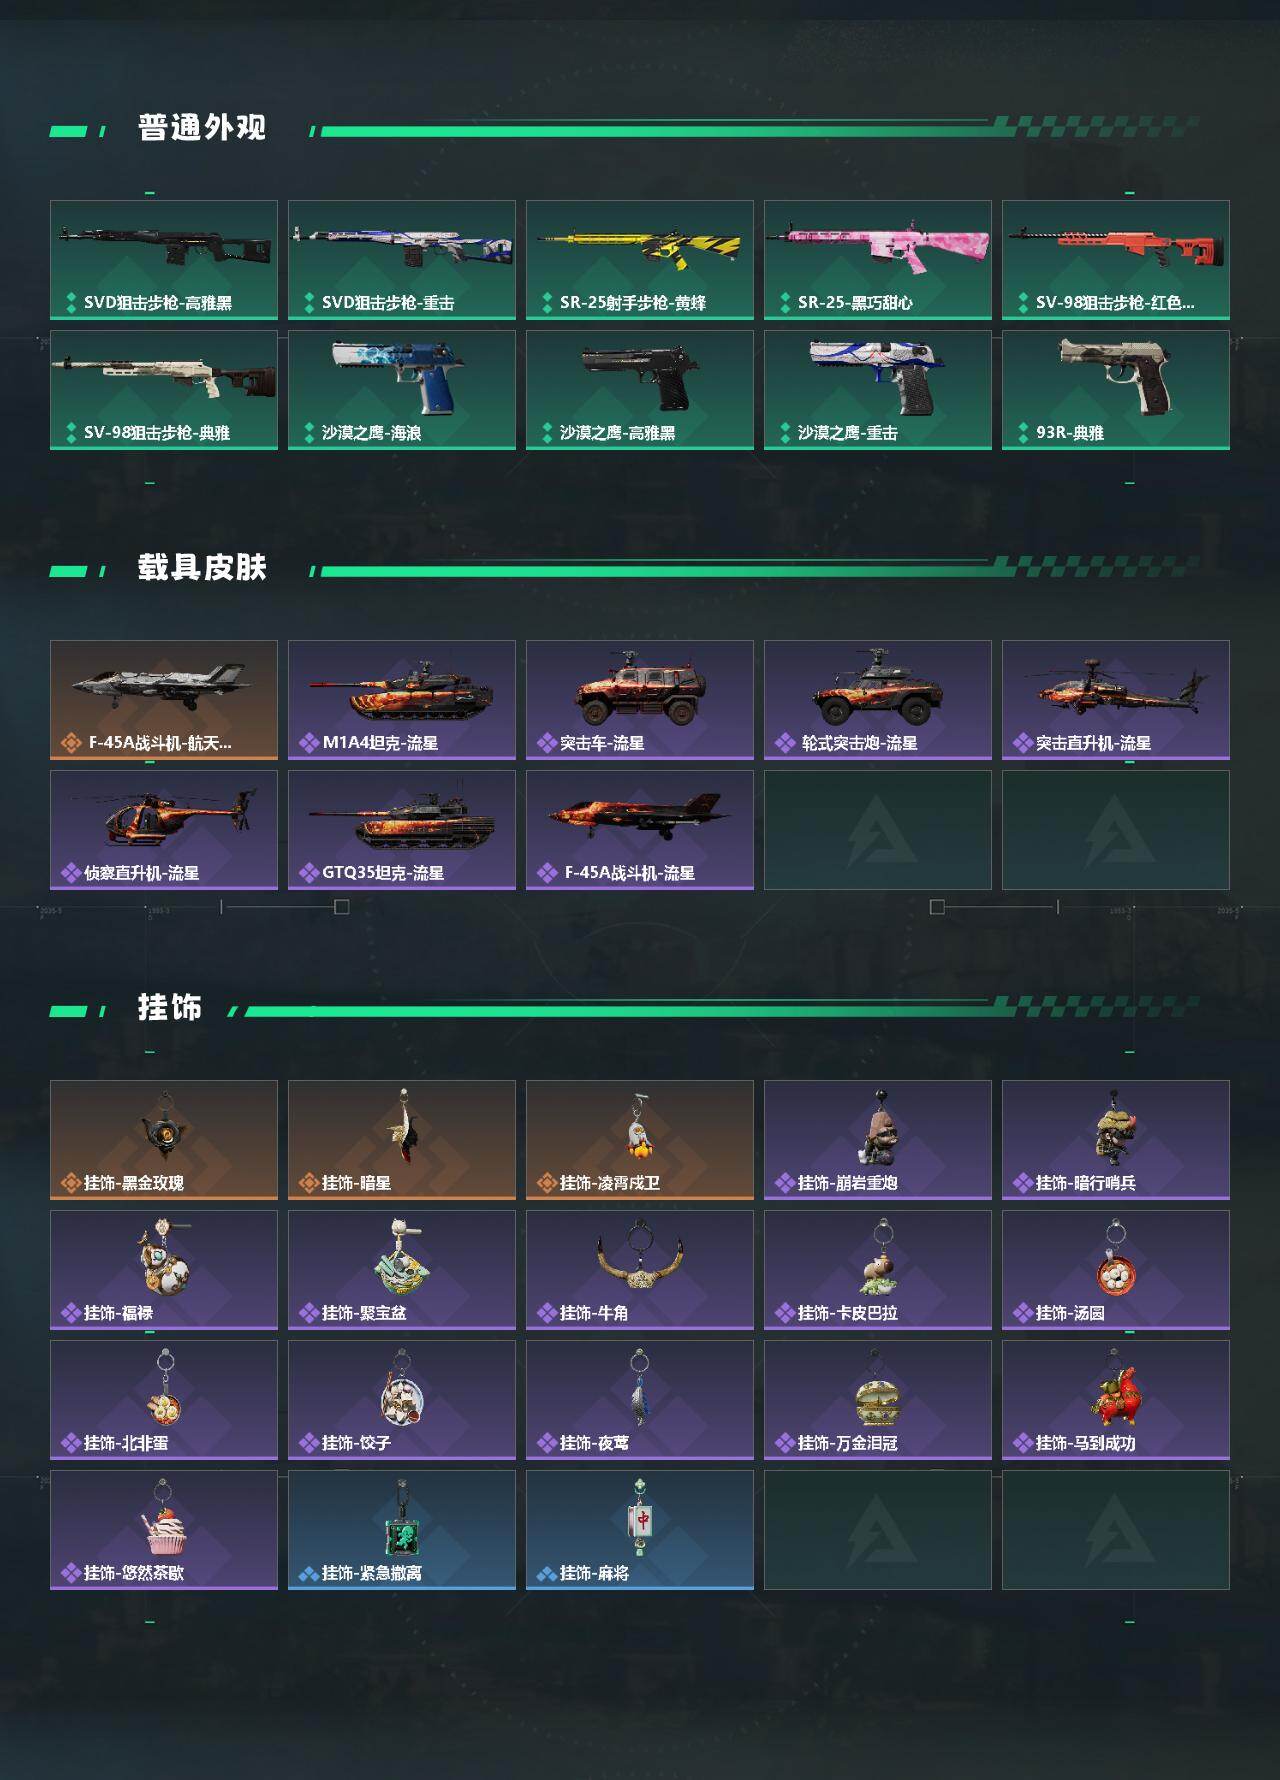
Task: Open the 挂饰-牛角 horn charm
Action: (640, 1270)
